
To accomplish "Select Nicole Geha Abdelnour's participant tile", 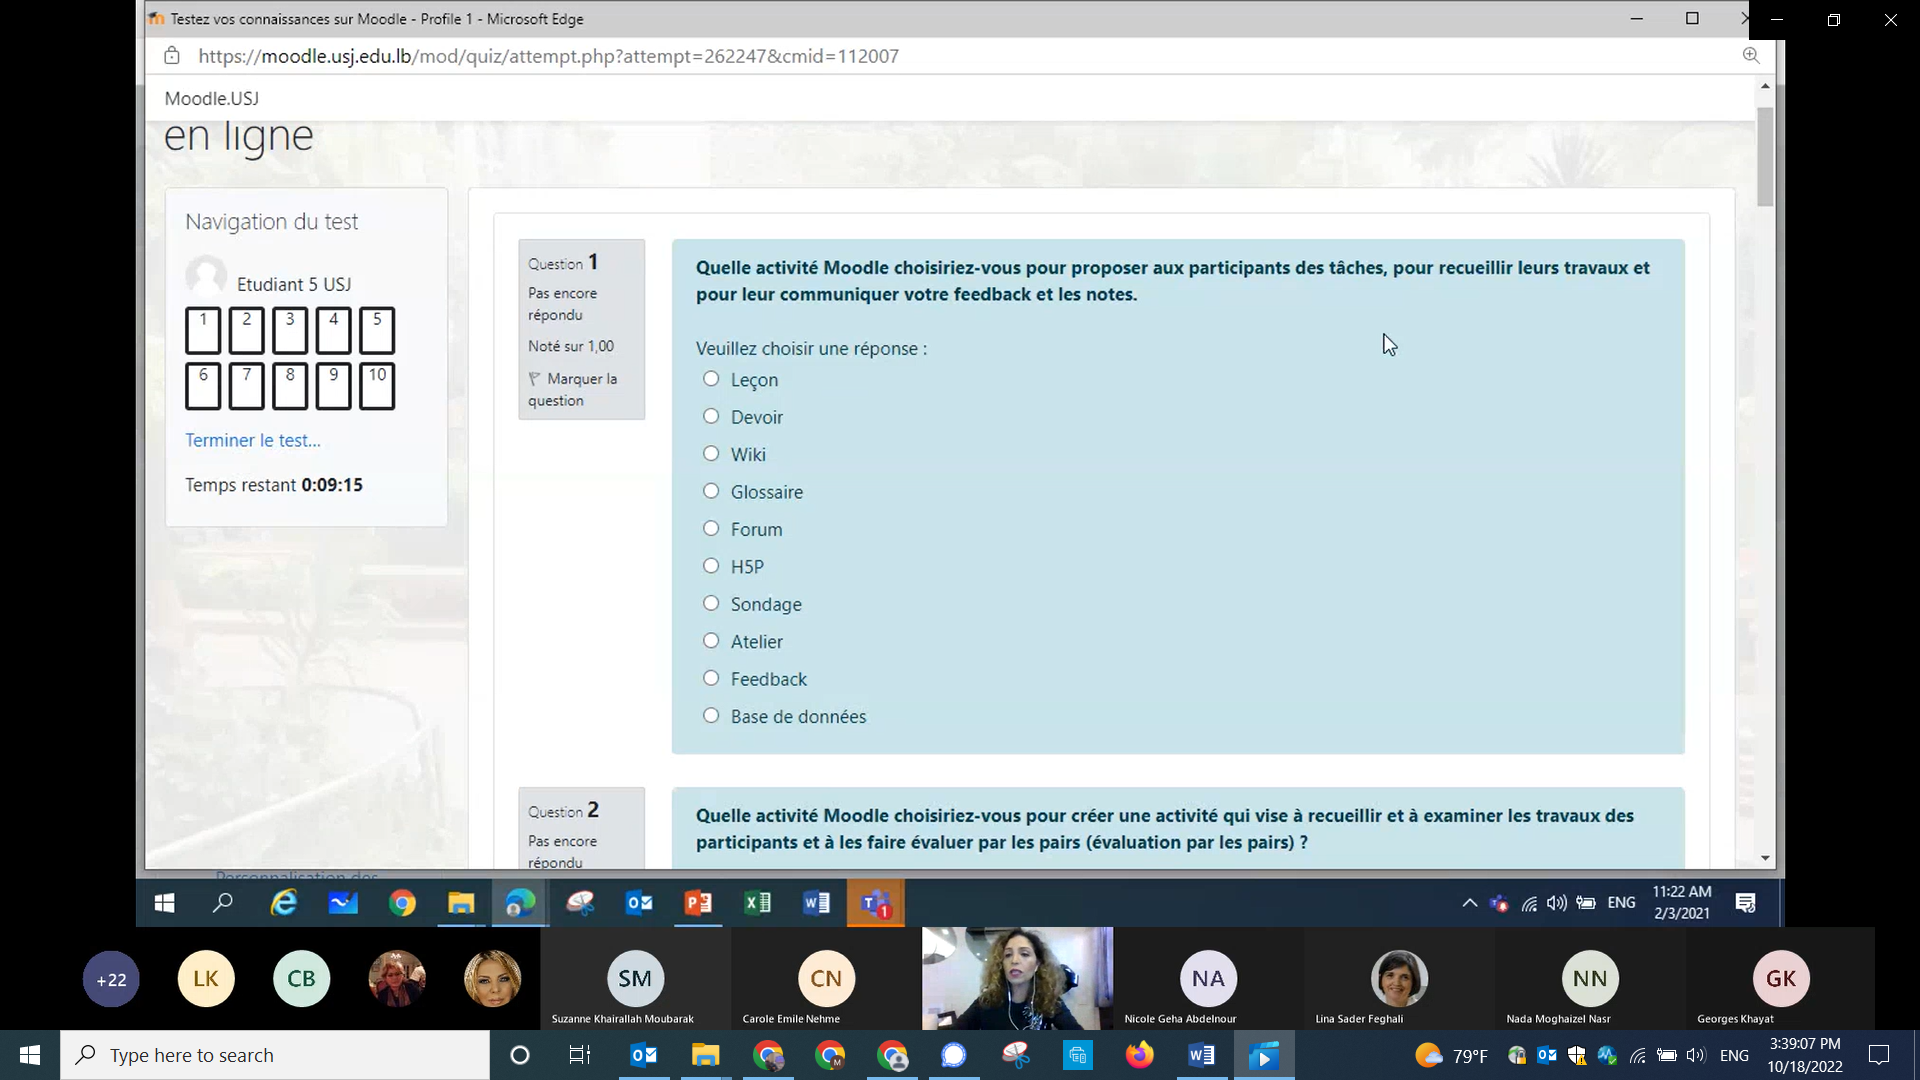I will (x=1208, y=978).
